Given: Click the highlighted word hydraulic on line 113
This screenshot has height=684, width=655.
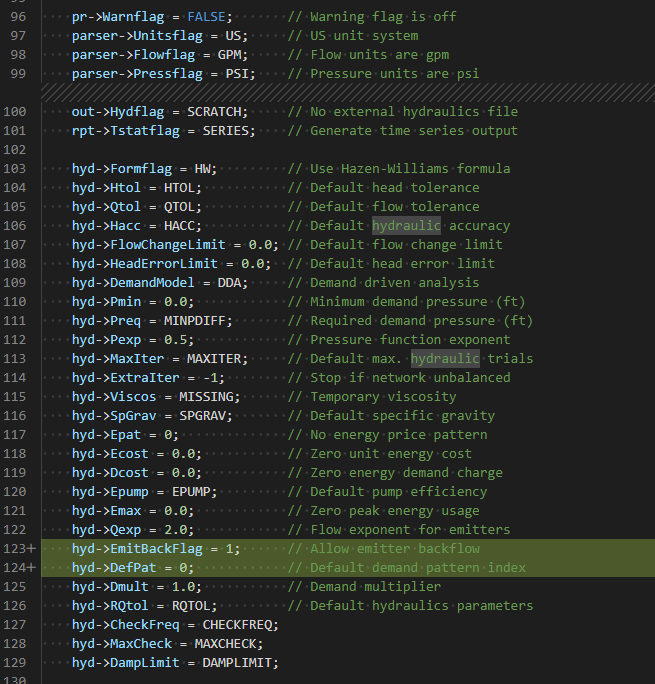Looking at the screenshot, I should [445, 359].
